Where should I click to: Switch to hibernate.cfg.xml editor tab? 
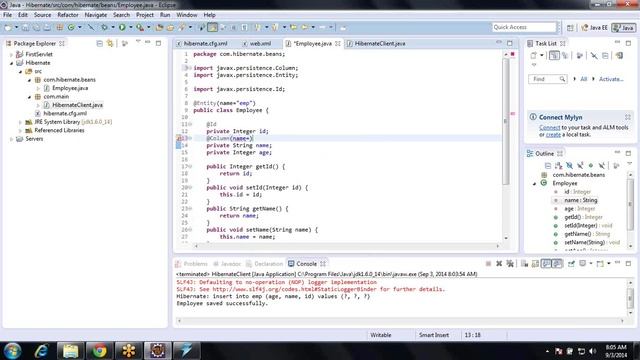(x=202, y=43)
